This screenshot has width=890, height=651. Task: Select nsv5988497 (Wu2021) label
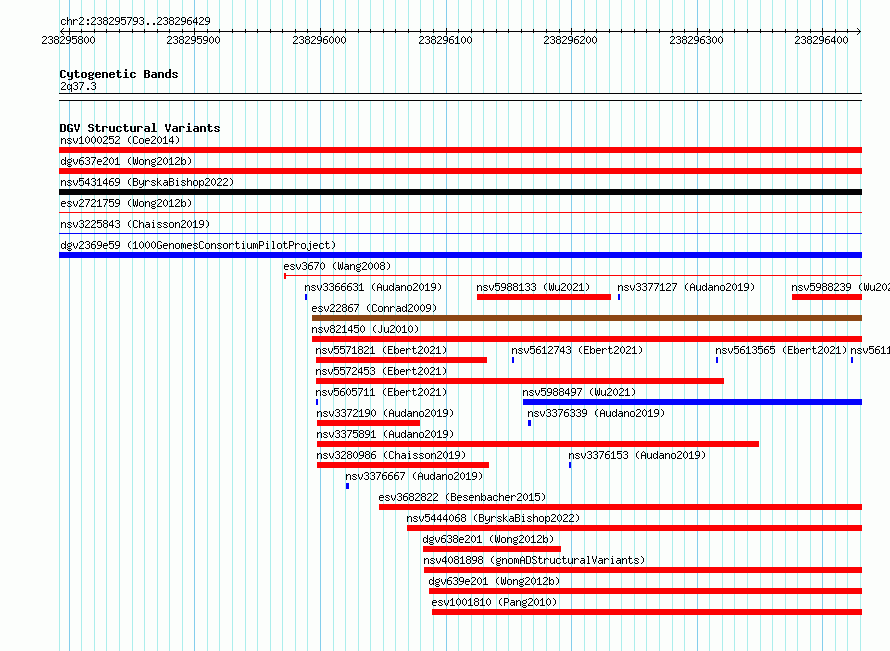coord(579,392)
